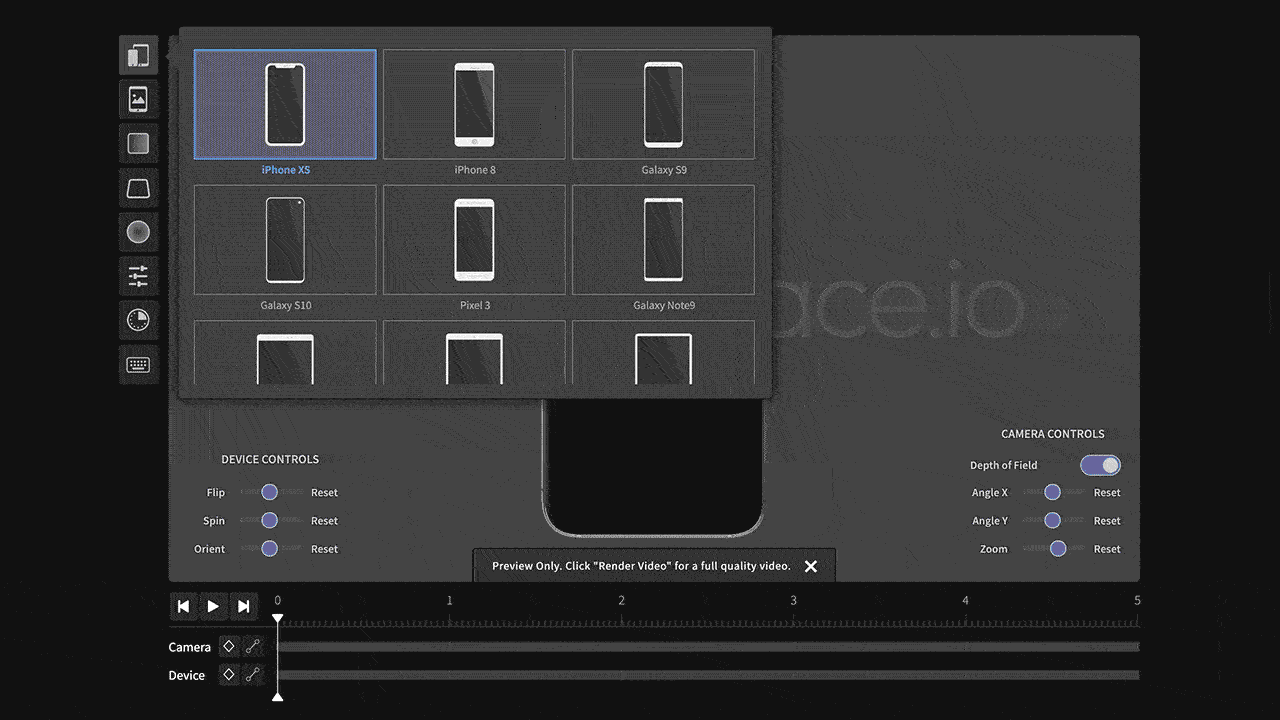The width and height of the screenshot is (1280, 720).
Task: Reset the Spin device control
Action: (x=324, y=521)
